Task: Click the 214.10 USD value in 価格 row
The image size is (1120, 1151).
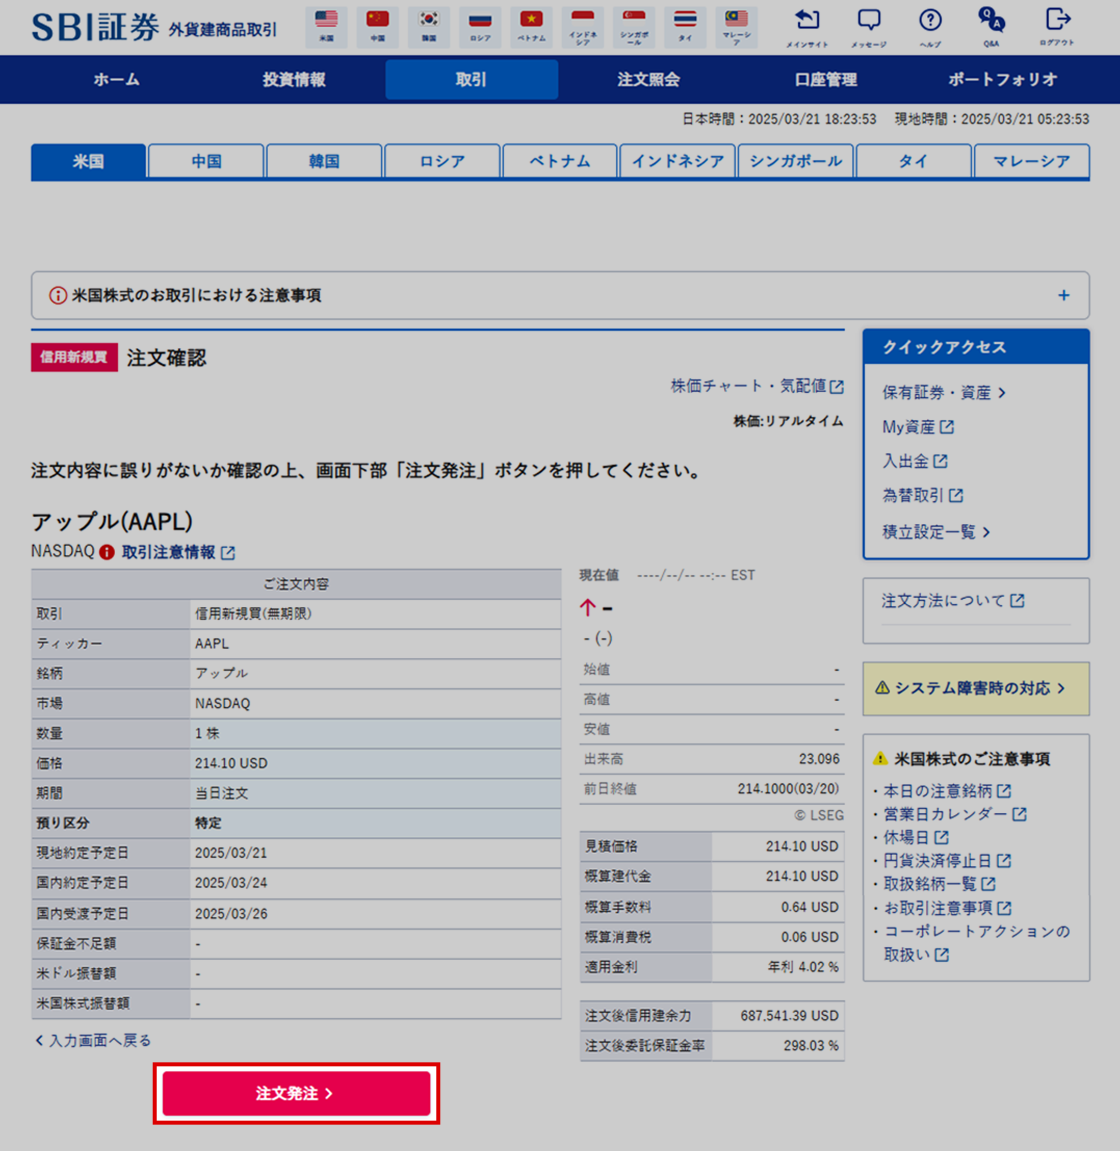Action: pyautogui.click(x=231, y=763)
